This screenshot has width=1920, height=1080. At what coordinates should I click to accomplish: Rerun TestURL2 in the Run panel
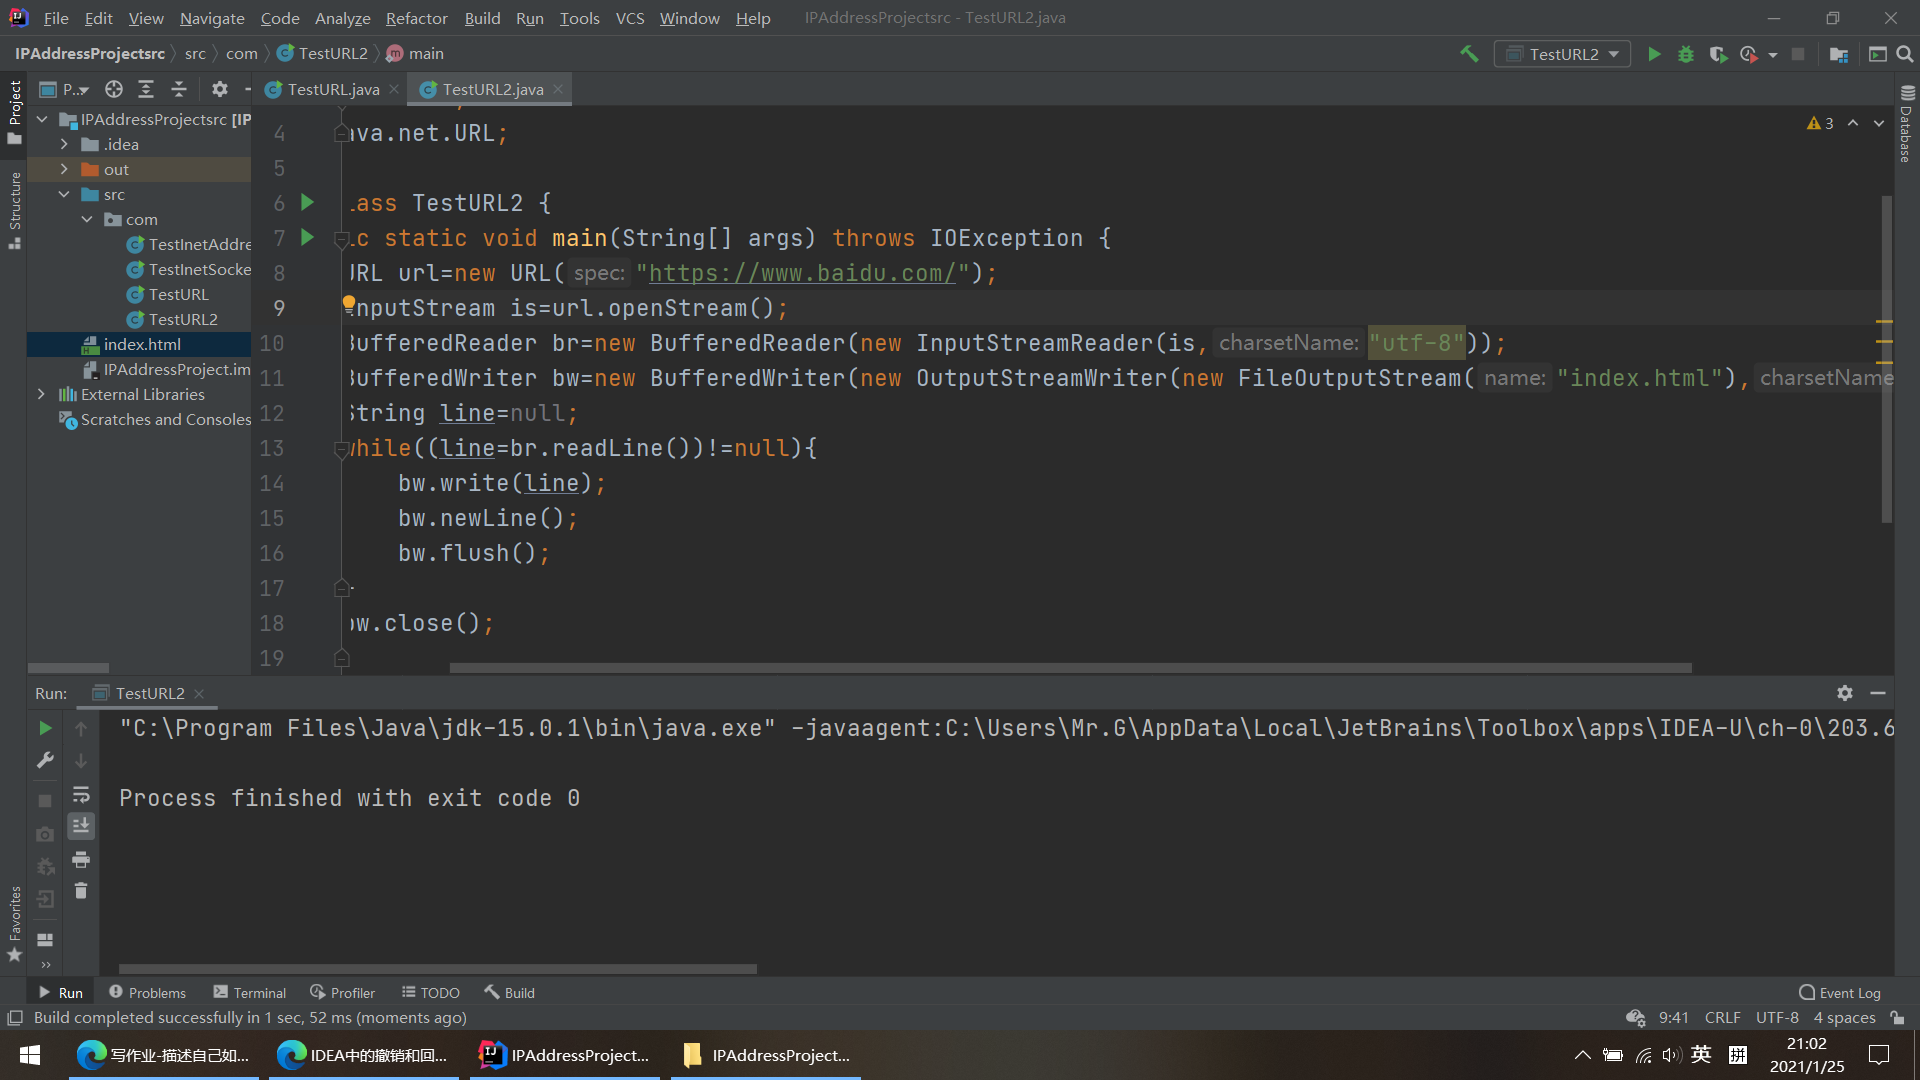pos(45,728)
